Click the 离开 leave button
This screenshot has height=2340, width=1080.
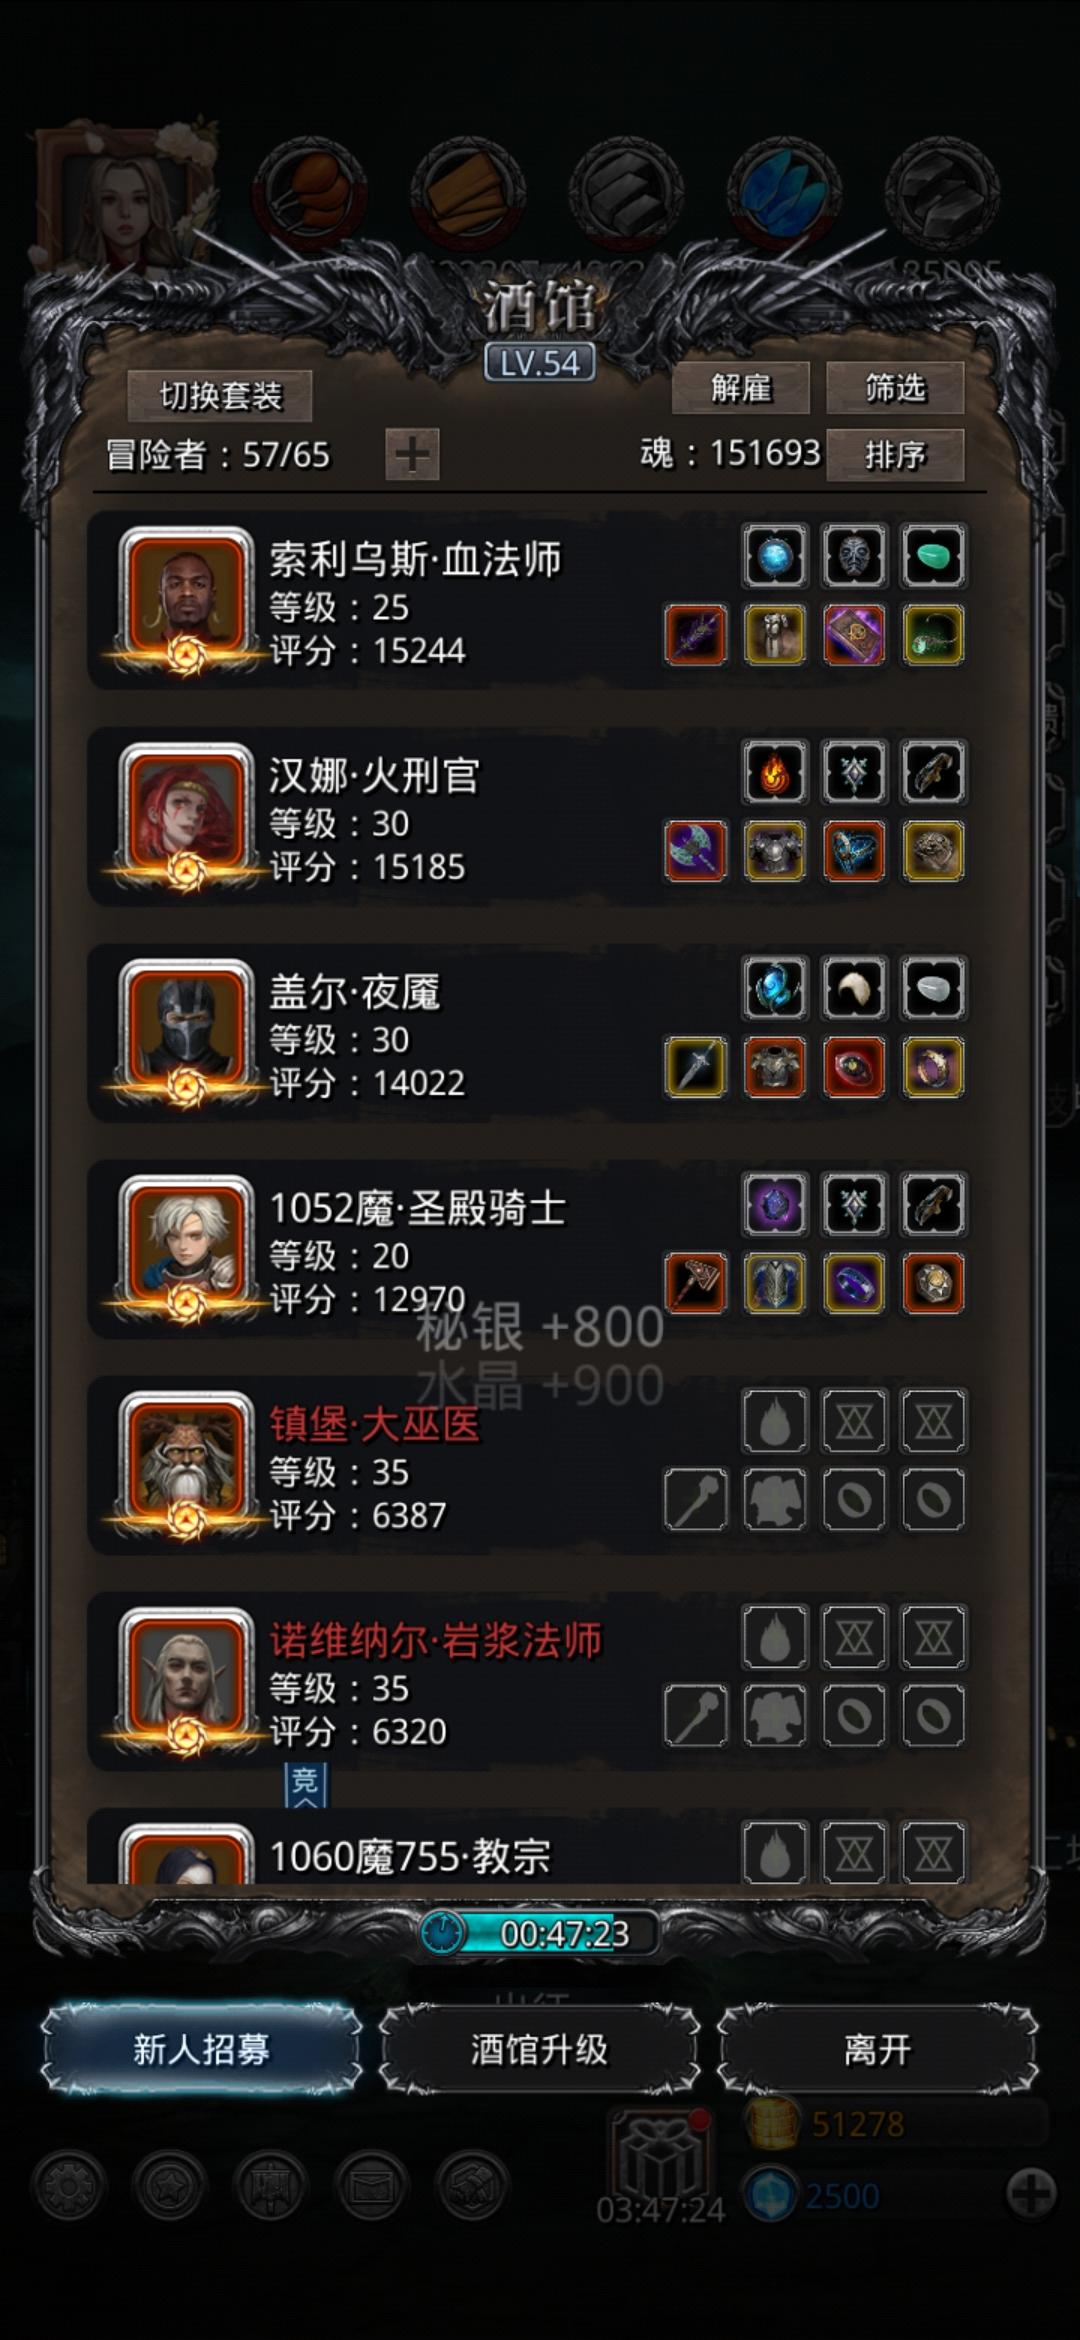pos(877,2049)
